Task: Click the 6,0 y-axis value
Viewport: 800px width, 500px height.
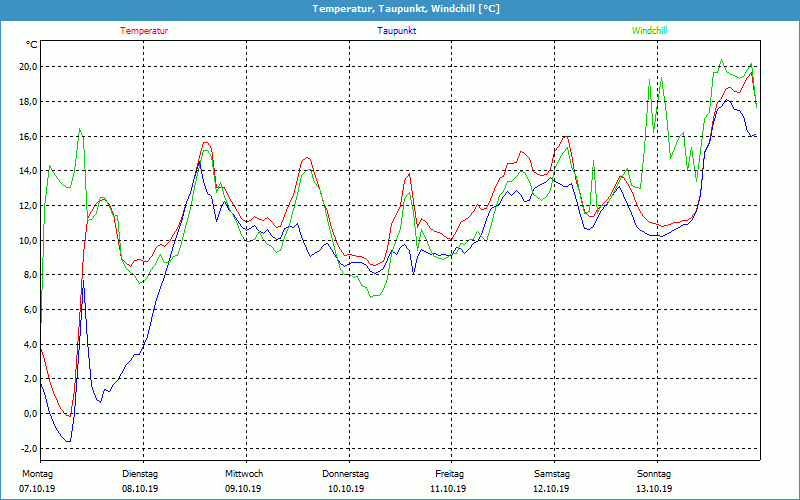Action: [x=30, y=310]
